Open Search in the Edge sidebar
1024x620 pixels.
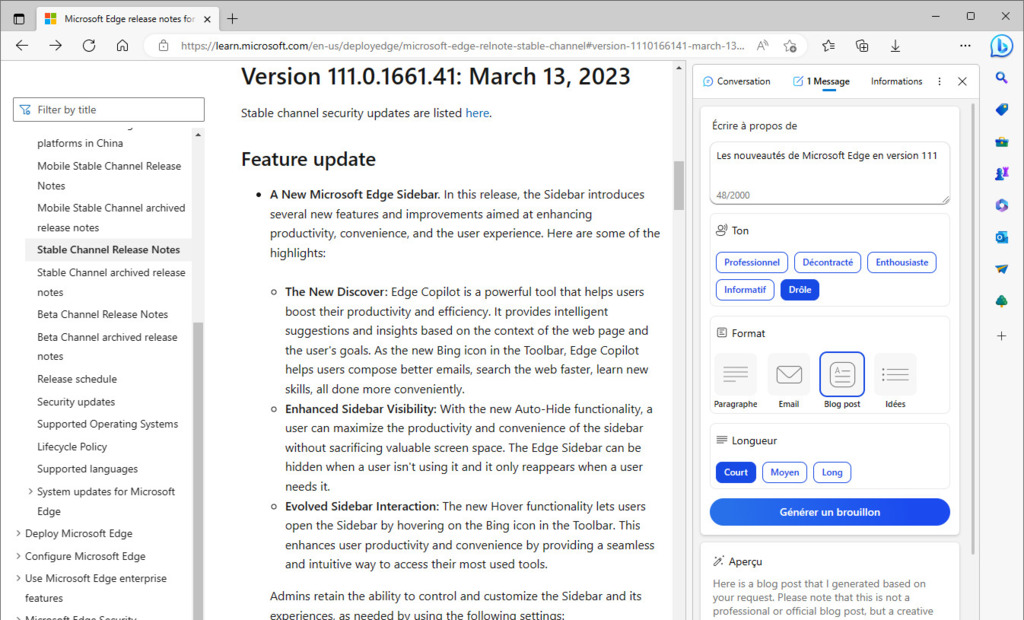tap(1001, 77)
